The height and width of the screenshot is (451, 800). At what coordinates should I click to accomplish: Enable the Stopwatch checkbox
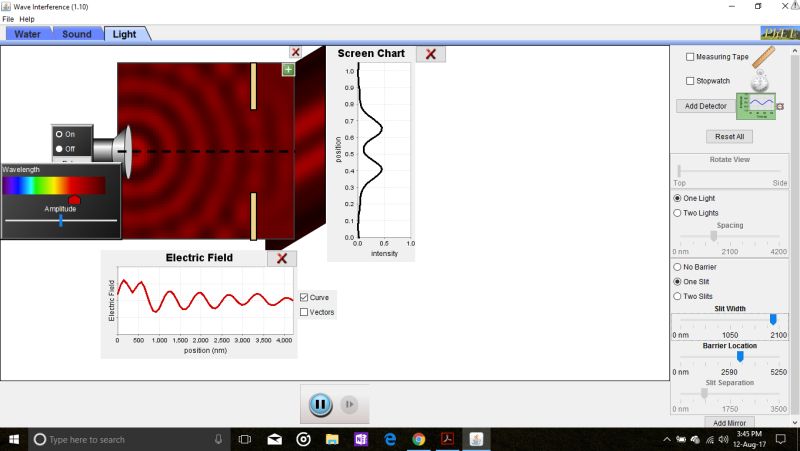point(690,81)
